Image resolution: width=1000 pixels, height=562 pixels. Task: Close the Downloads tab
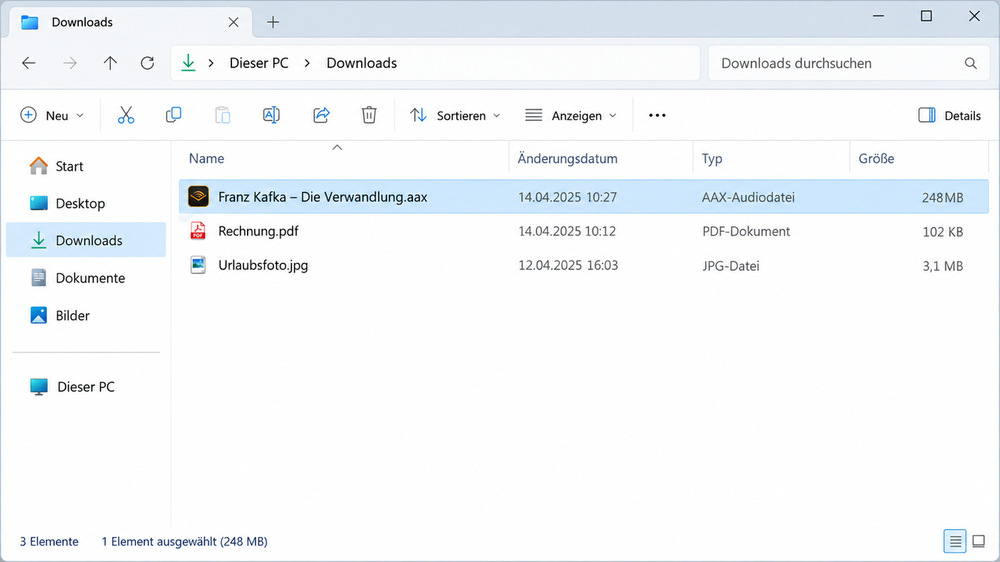point(233,22)
